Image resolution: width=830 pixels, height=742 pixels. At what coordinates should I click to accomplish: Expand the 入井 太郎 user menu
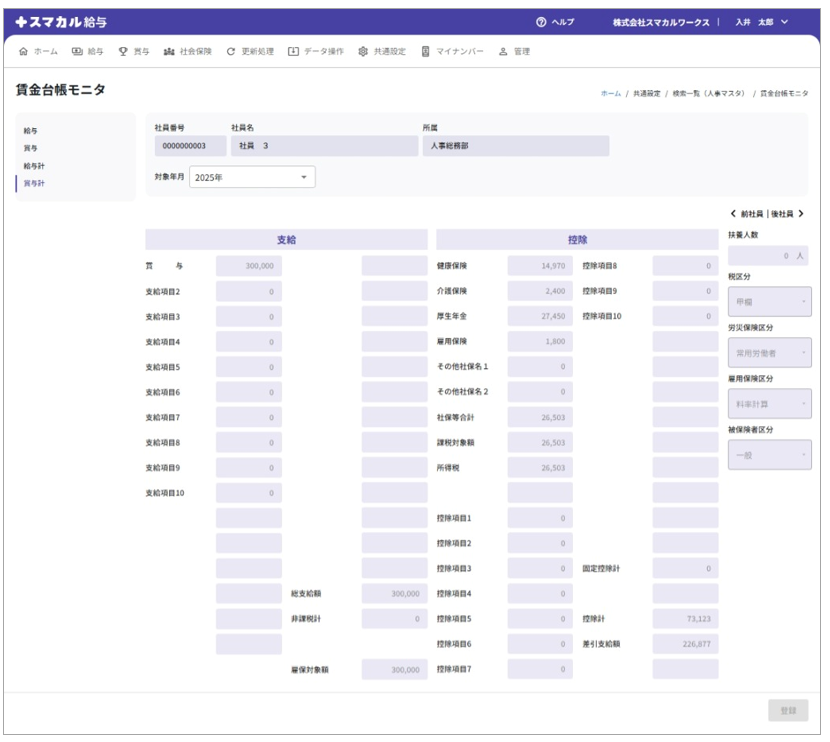tap(762, 22)
